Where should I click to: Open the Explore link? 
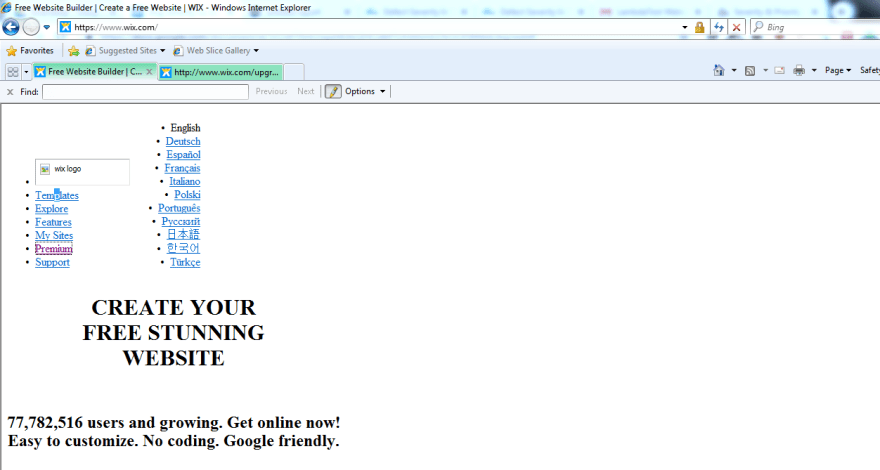[x=52, y=209]
